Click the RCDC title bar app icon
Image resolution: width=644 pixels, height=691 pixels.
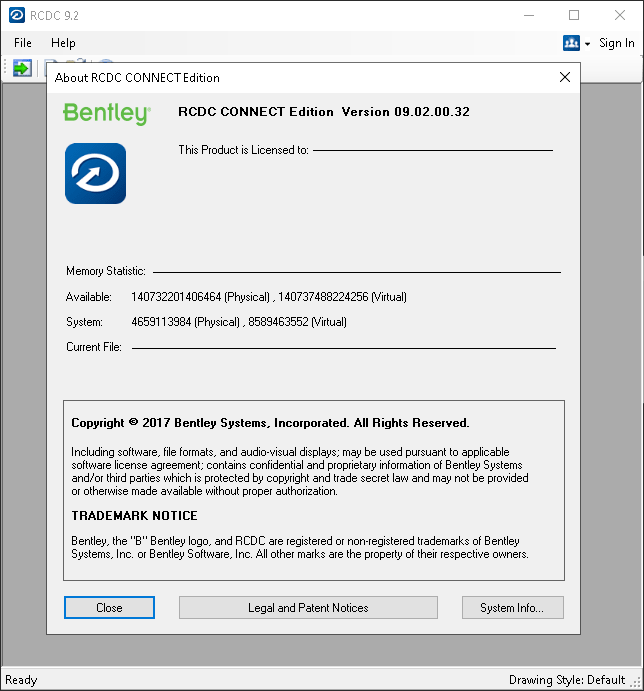coord(17,15)
